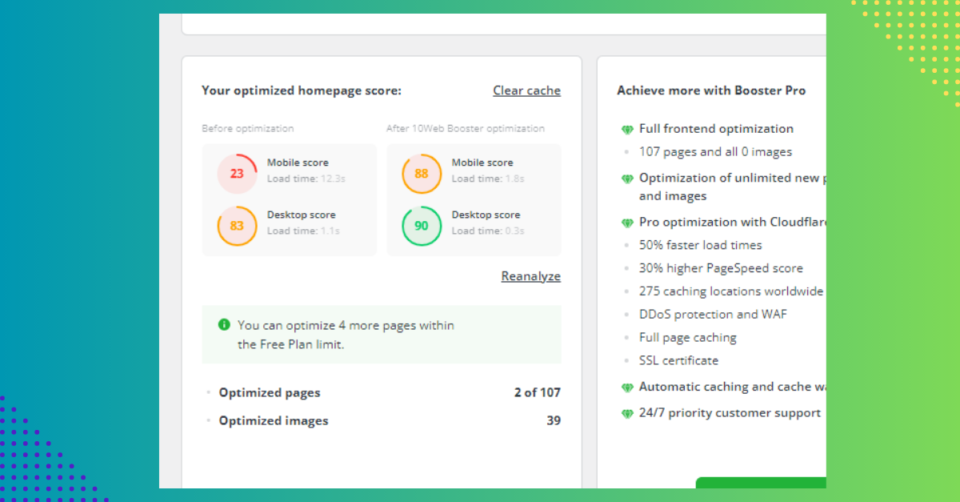The width and height of the screenshot is (960, 502).
Task: Click the 'Your optimized homepage score:' heading
Action: [301, 91]
